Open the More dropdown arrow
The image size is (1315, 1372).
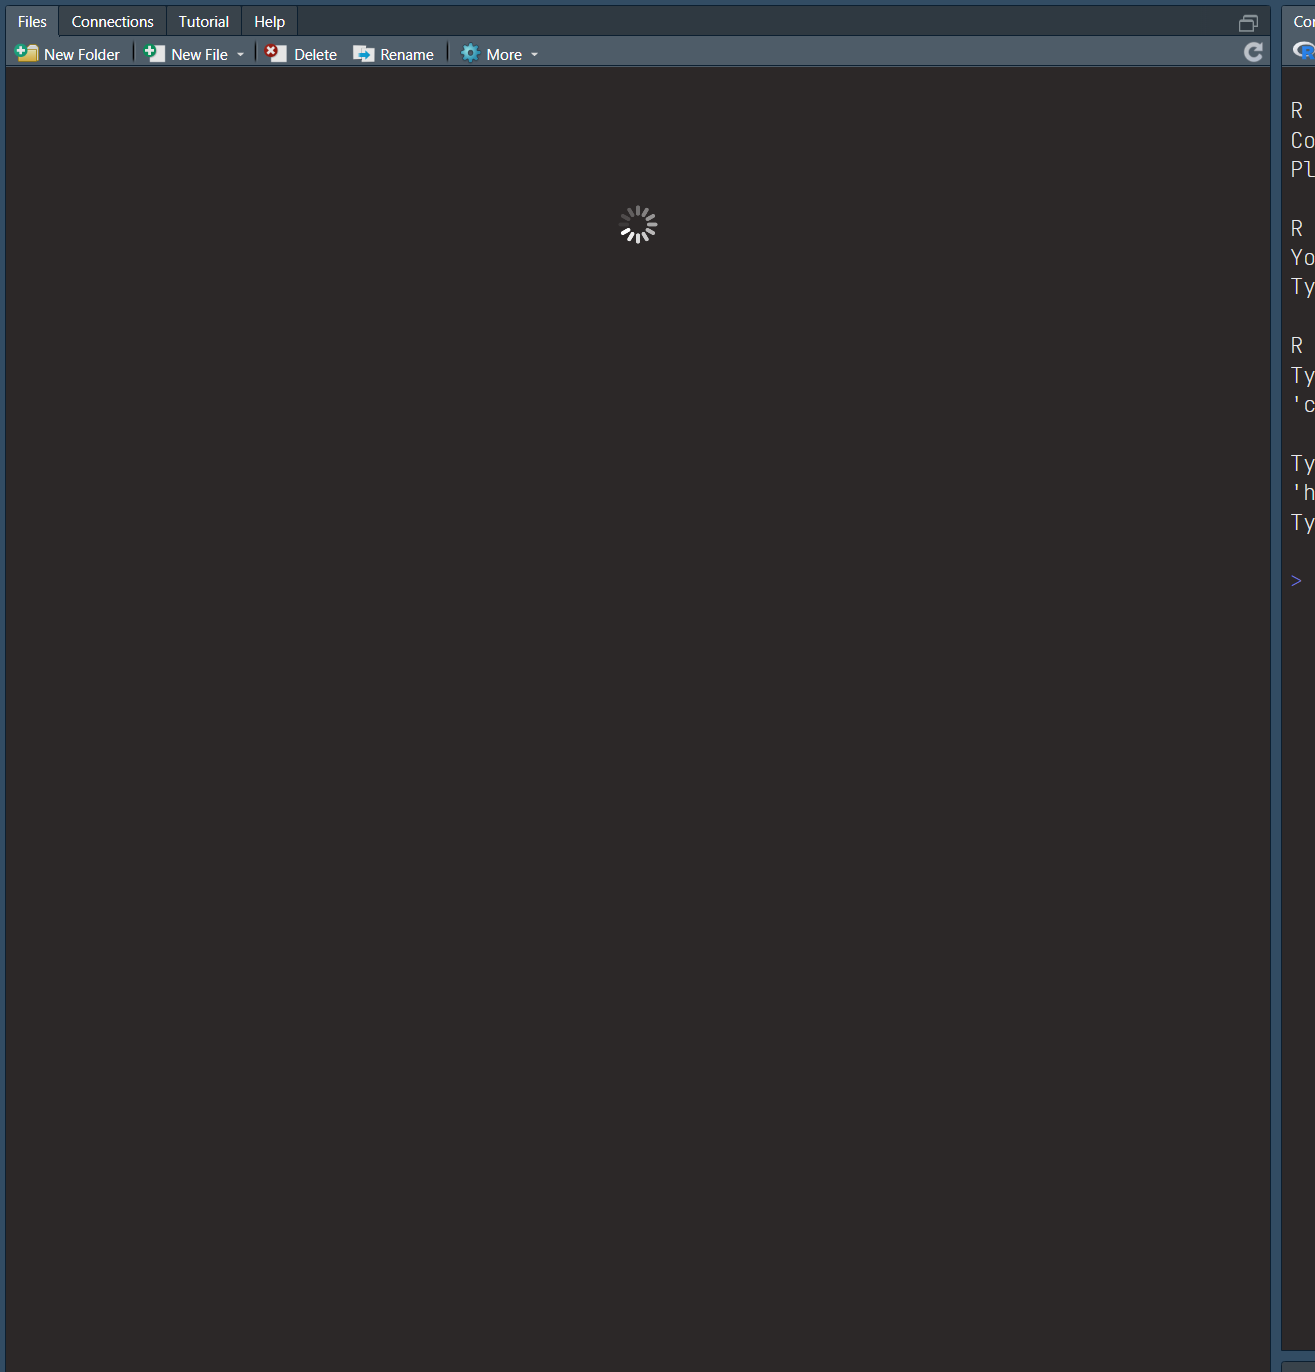pos(534,55)
